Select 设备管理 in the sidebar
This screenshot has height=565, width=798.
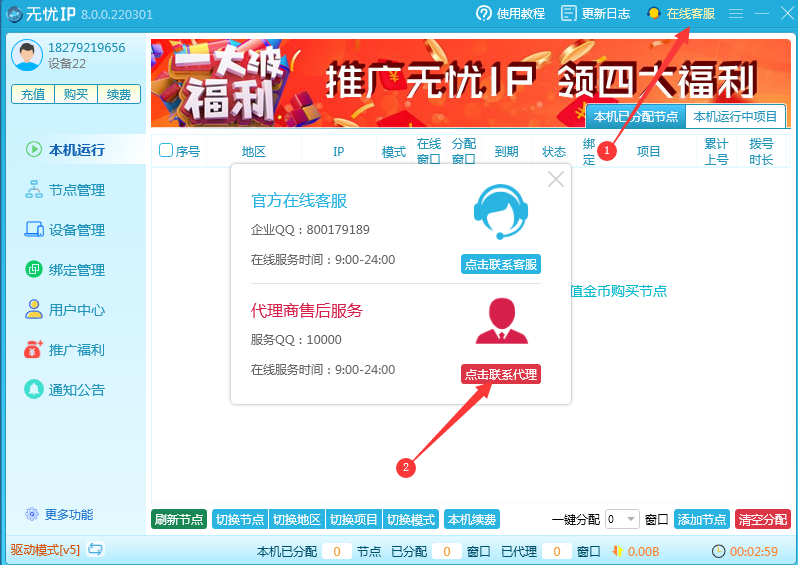[x=76, y=230]
